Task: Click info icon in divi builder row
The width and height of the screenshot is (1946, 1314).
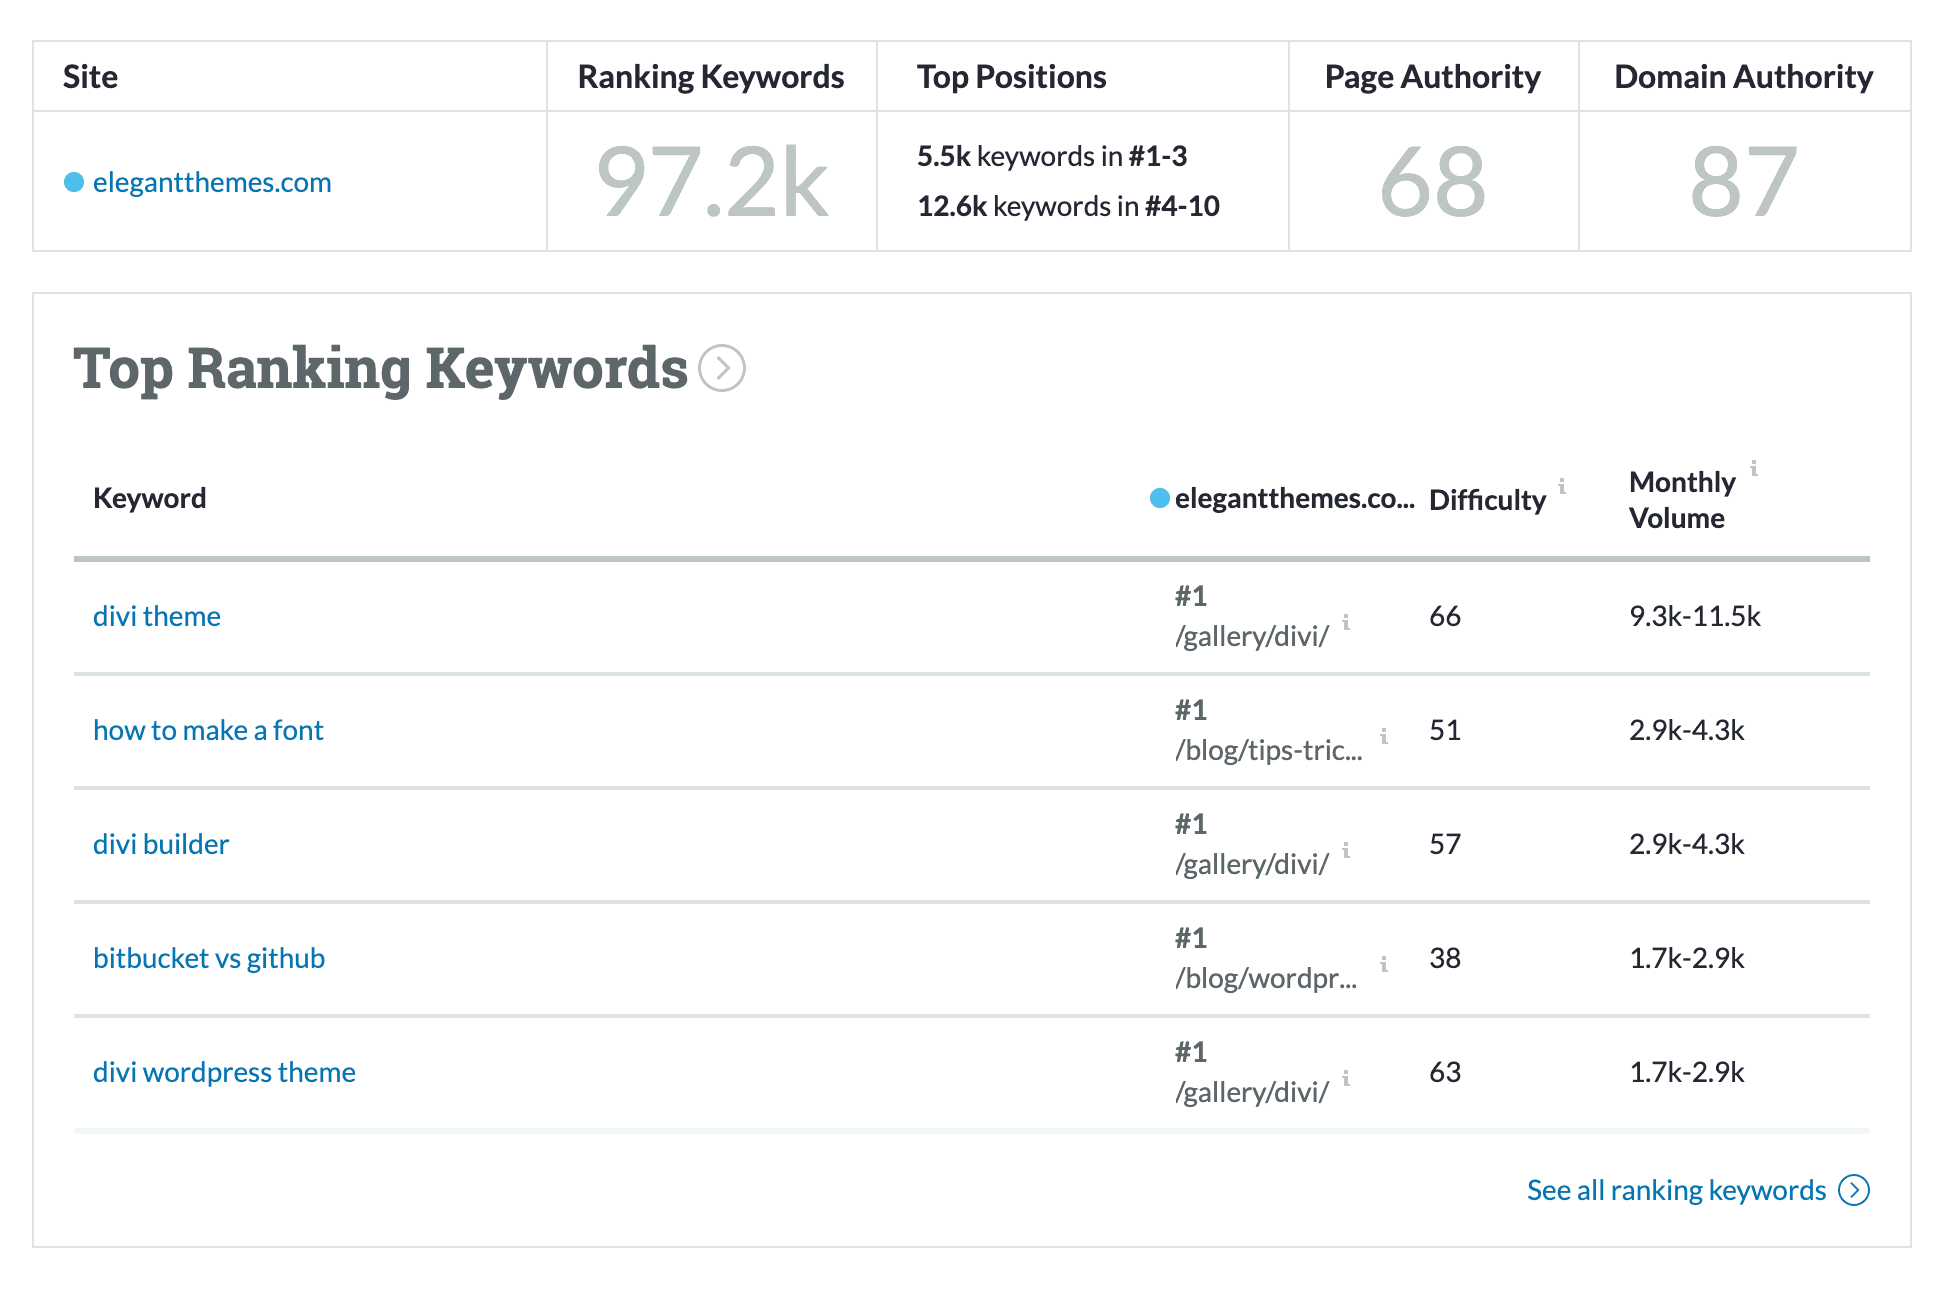Action: [x=1346, y=850]
